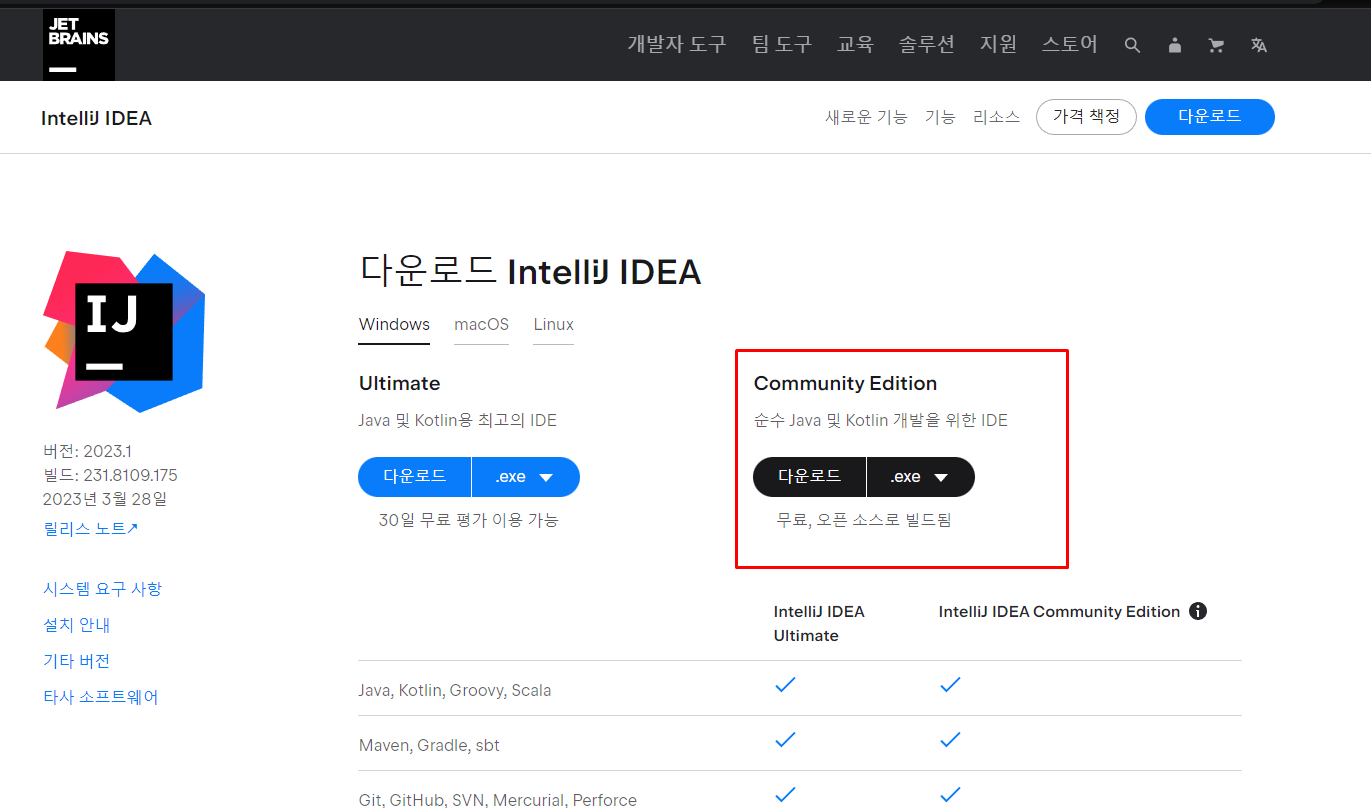
Task: Open the shopping cart icon
Action: (1216, 45)
